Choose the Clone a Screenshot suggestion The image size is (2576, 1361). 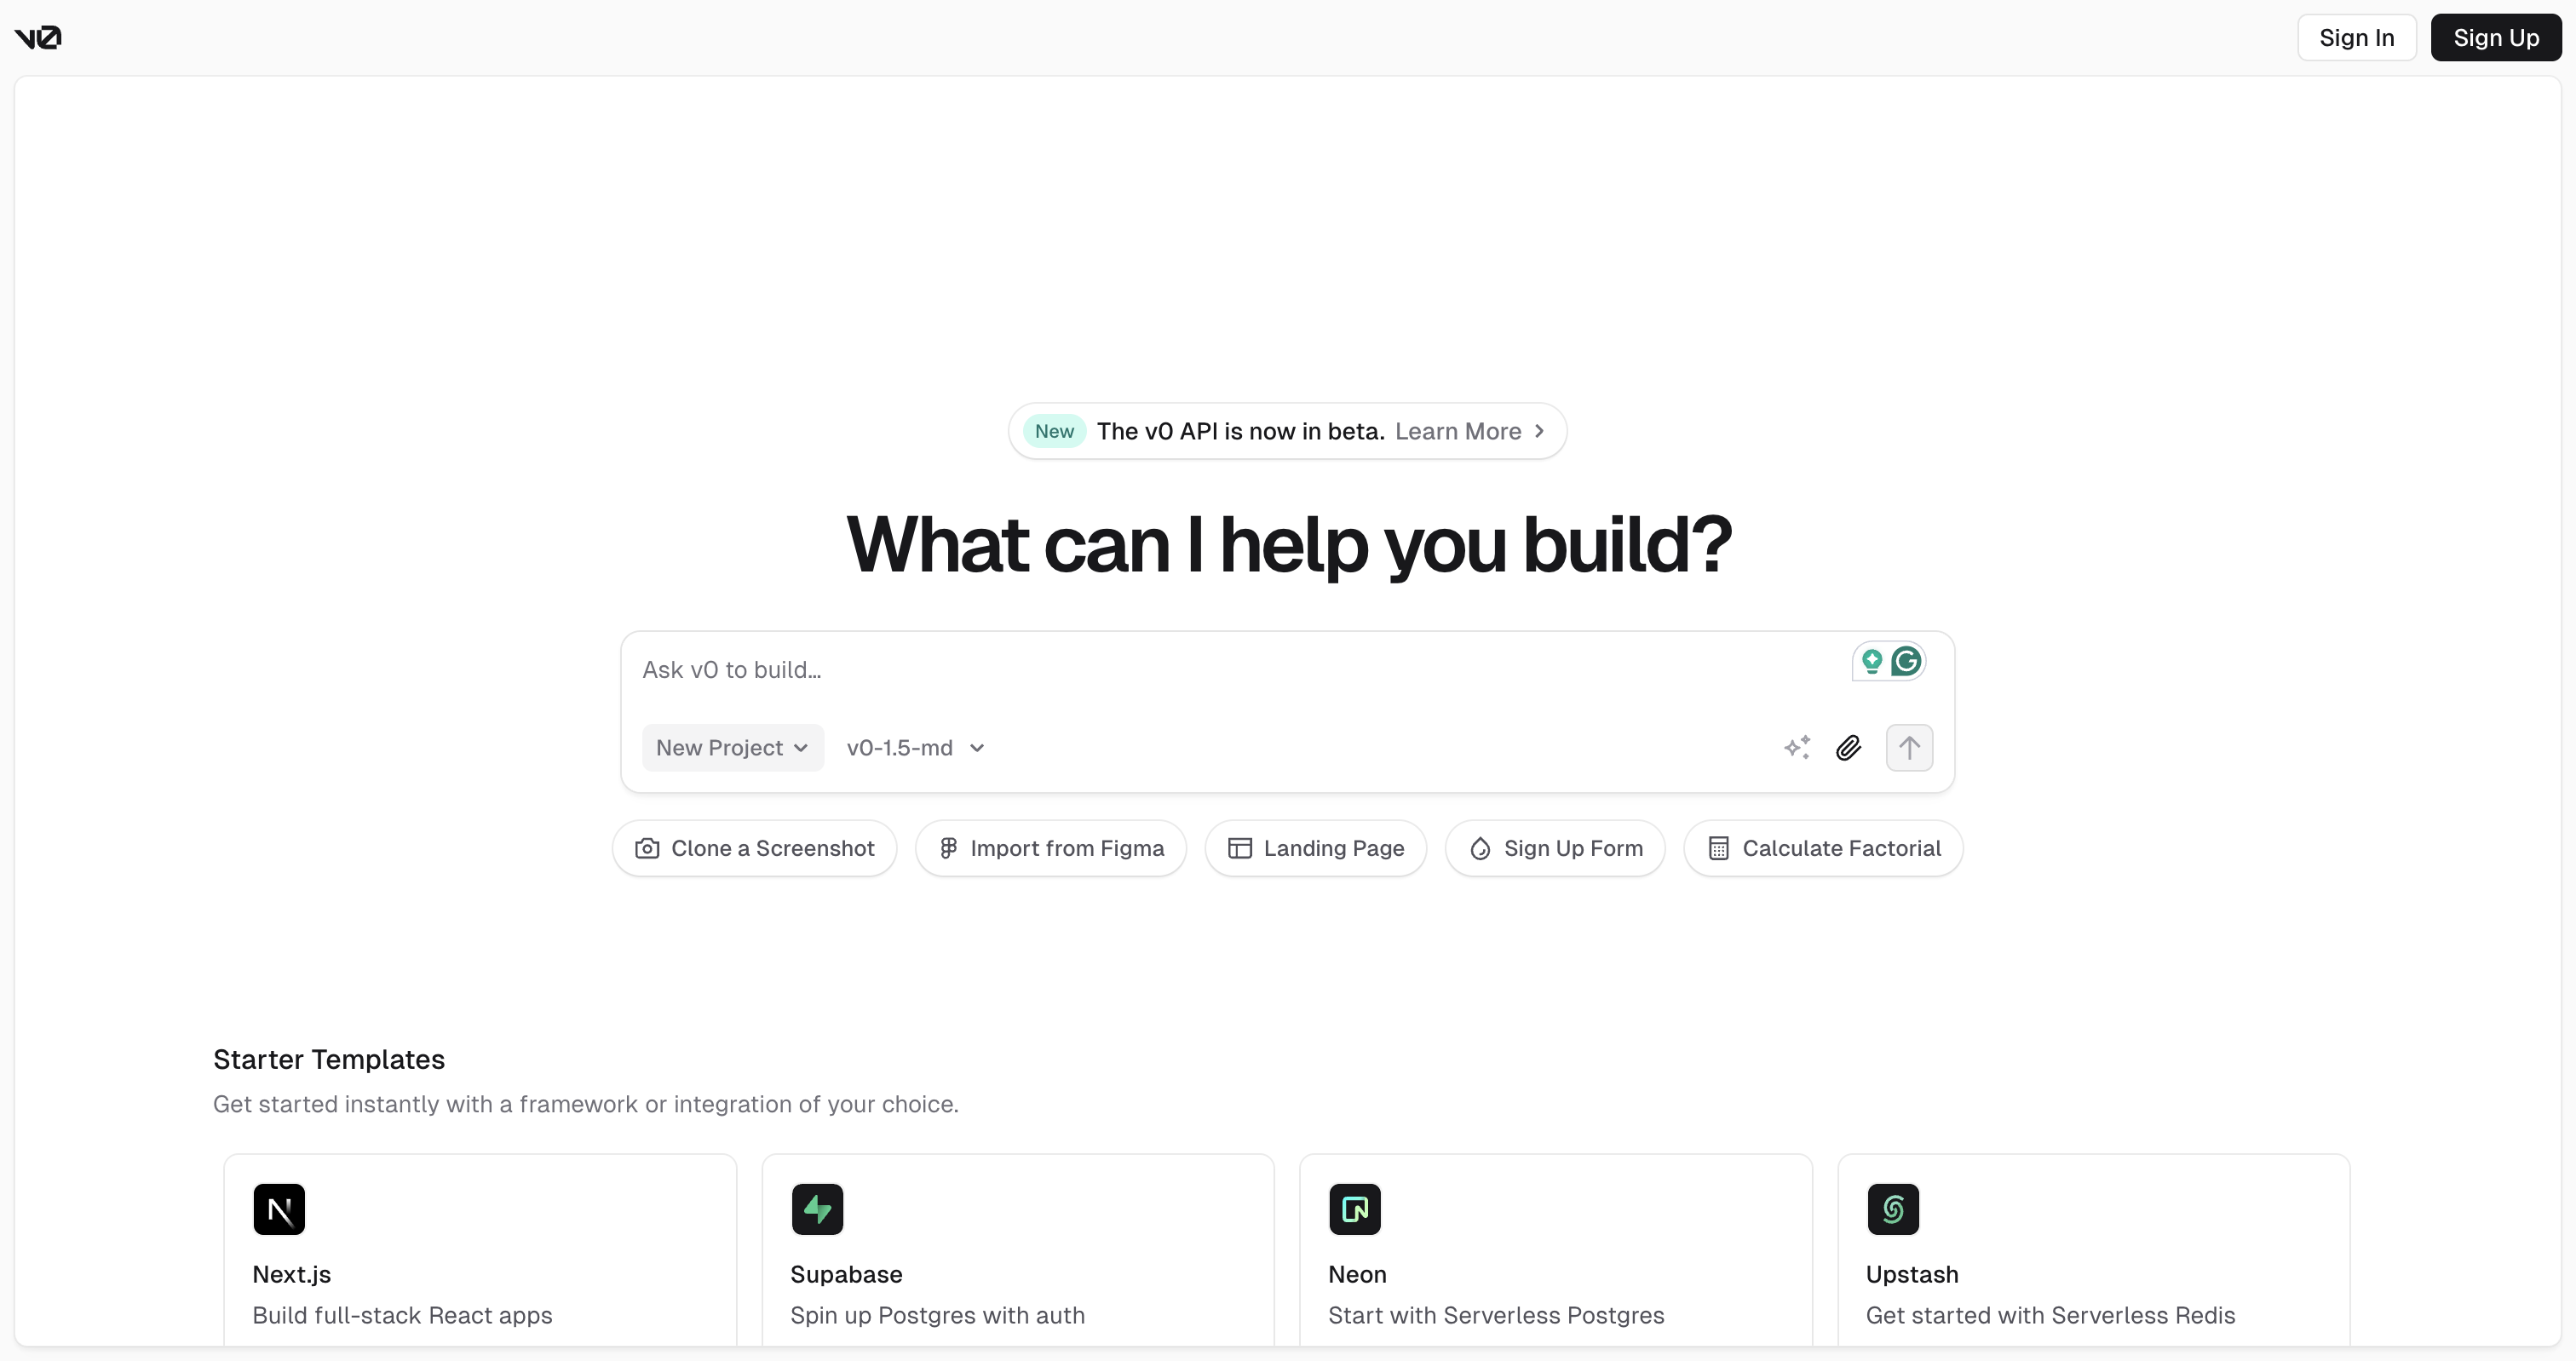point(755,848)
